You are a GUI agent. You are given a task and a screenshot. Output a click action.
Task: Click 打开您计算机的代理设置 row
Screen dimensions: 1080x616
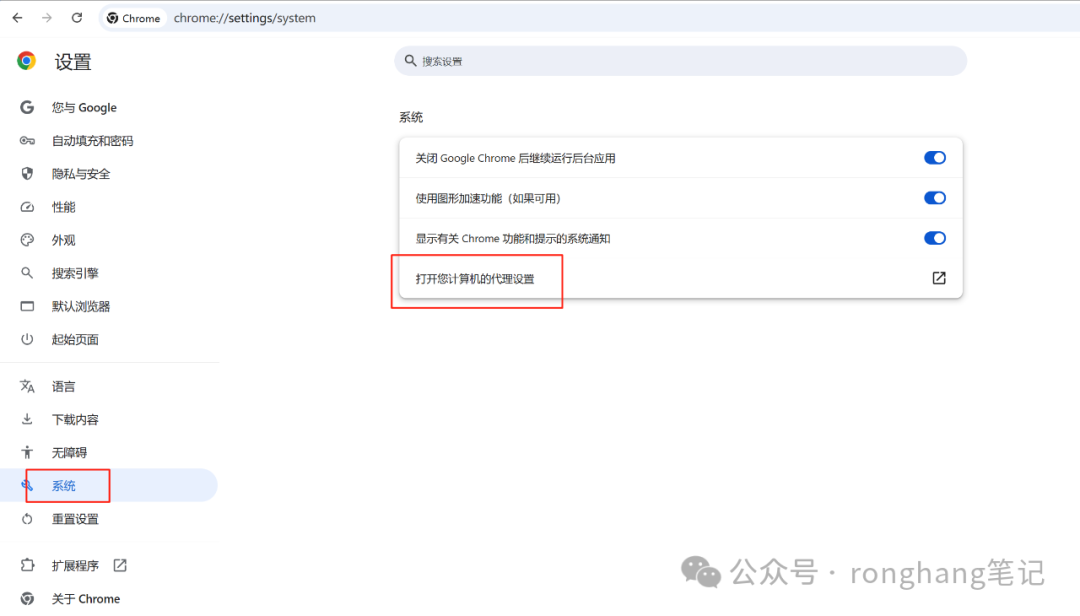[681, 278]
